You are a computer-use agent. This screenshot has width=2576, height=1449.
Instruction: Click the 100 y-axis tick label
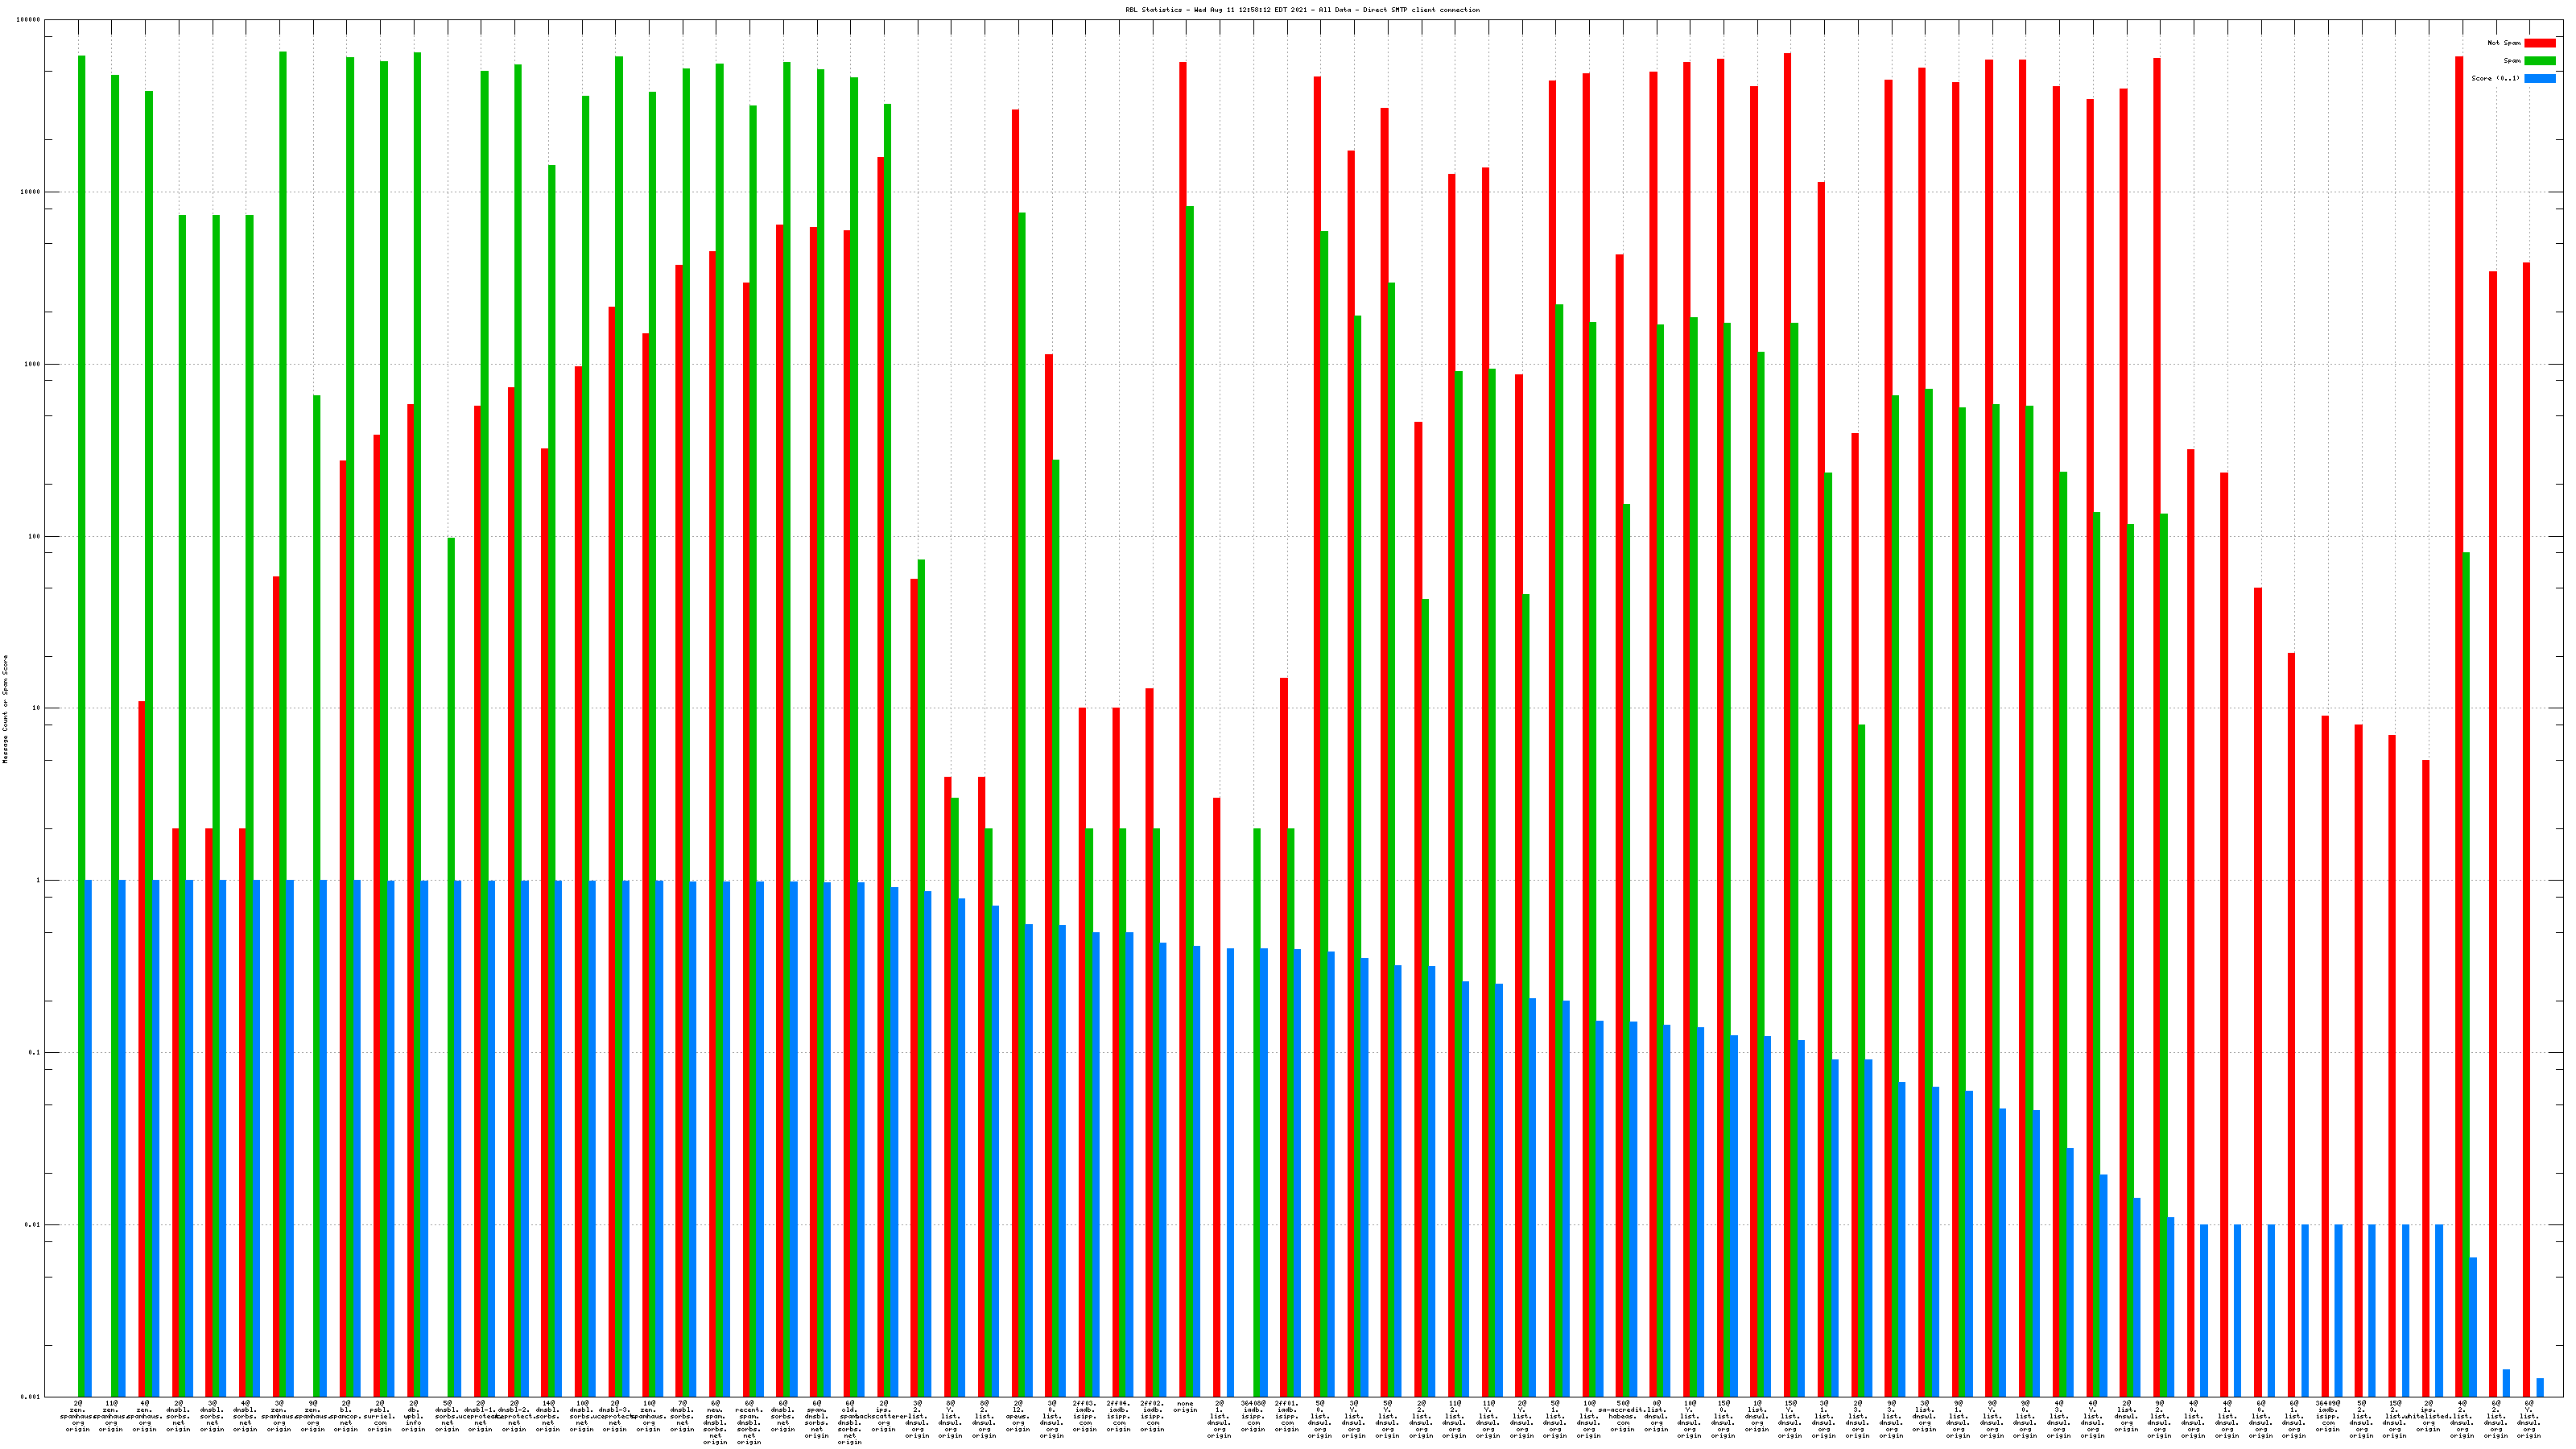pos(34,536)
